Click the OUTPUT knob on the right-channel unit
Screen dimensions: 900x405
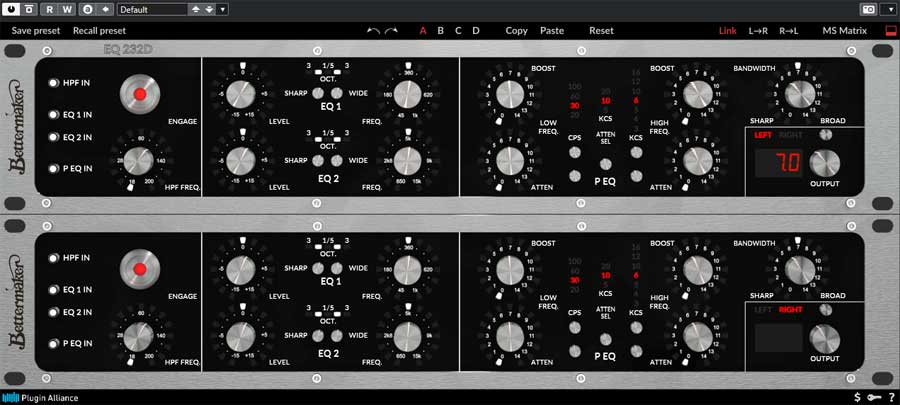click(x=825, y=338)
